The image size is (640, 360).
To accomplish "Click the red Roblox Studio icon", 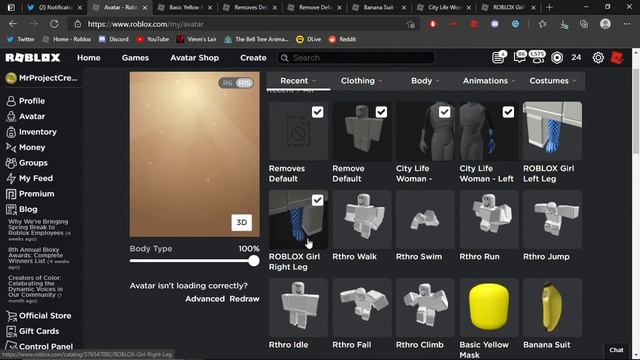I will pos(617,58).
